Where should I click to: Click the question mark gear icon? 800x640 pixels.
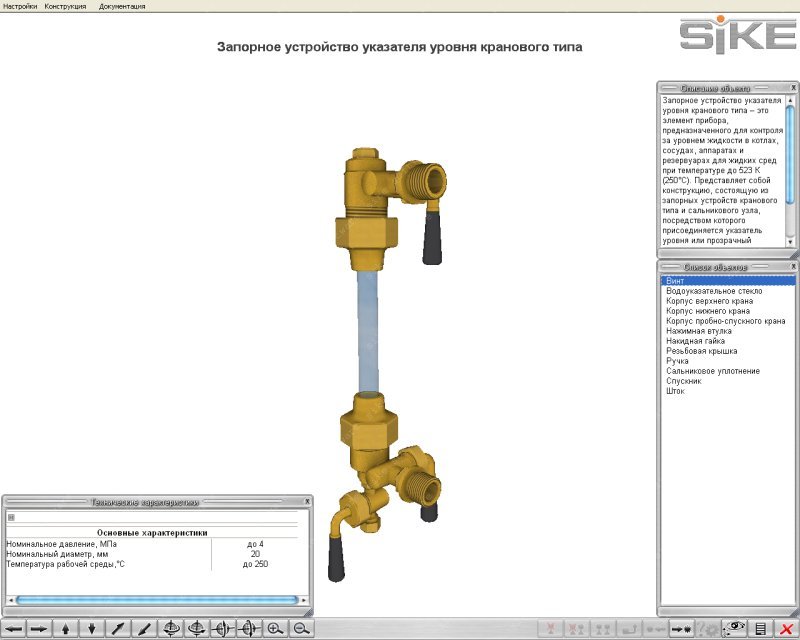click(x=708, y=629)
